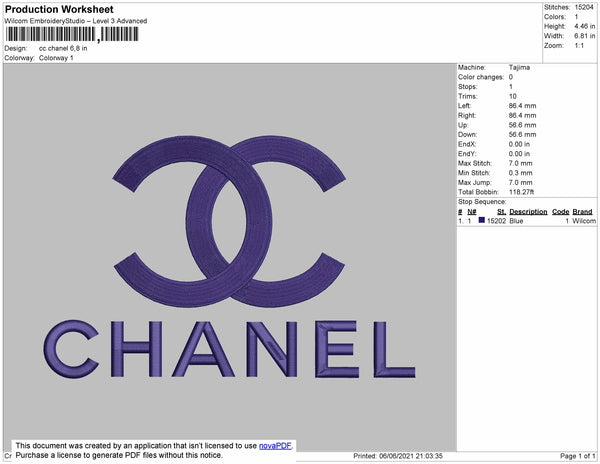Select the "Production Worksheet" title
Screen dimensions: 600x464
59,9
